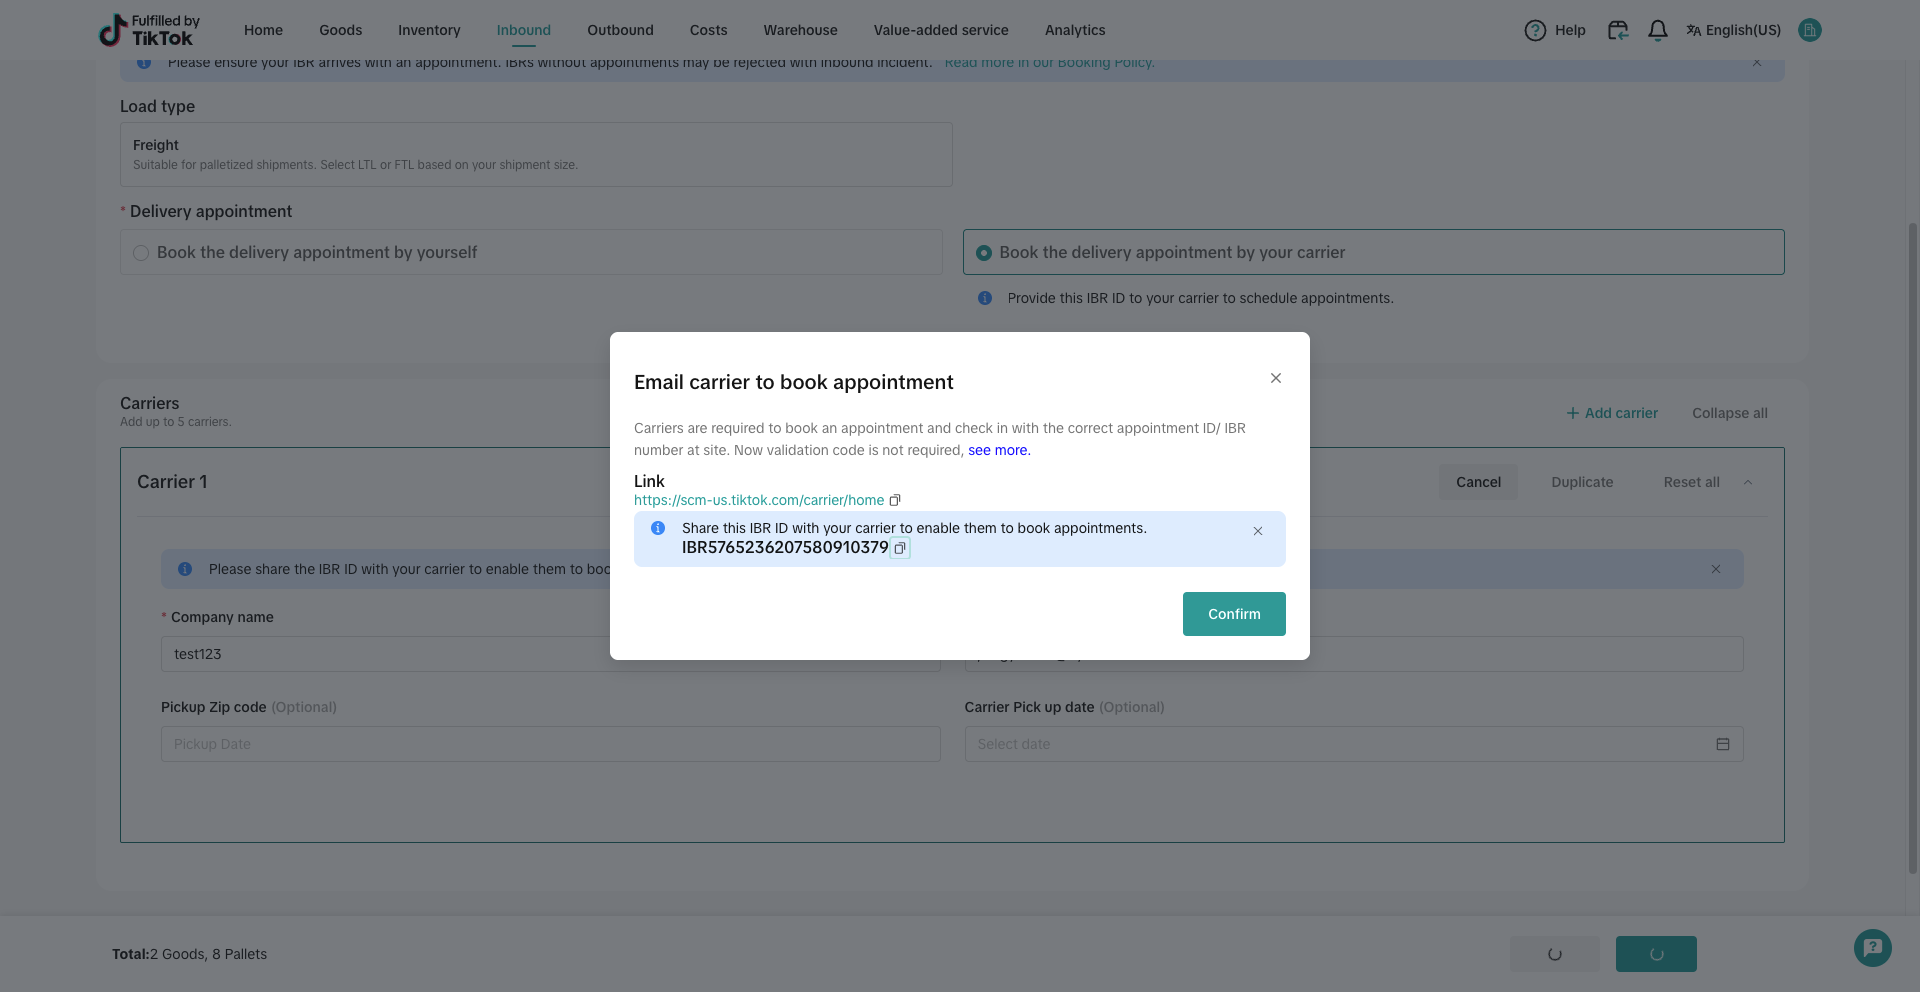Click the calendar sync icon in header
Image resolution: width=1920 pixels, height=992 pixels.
pos(1617,30)
